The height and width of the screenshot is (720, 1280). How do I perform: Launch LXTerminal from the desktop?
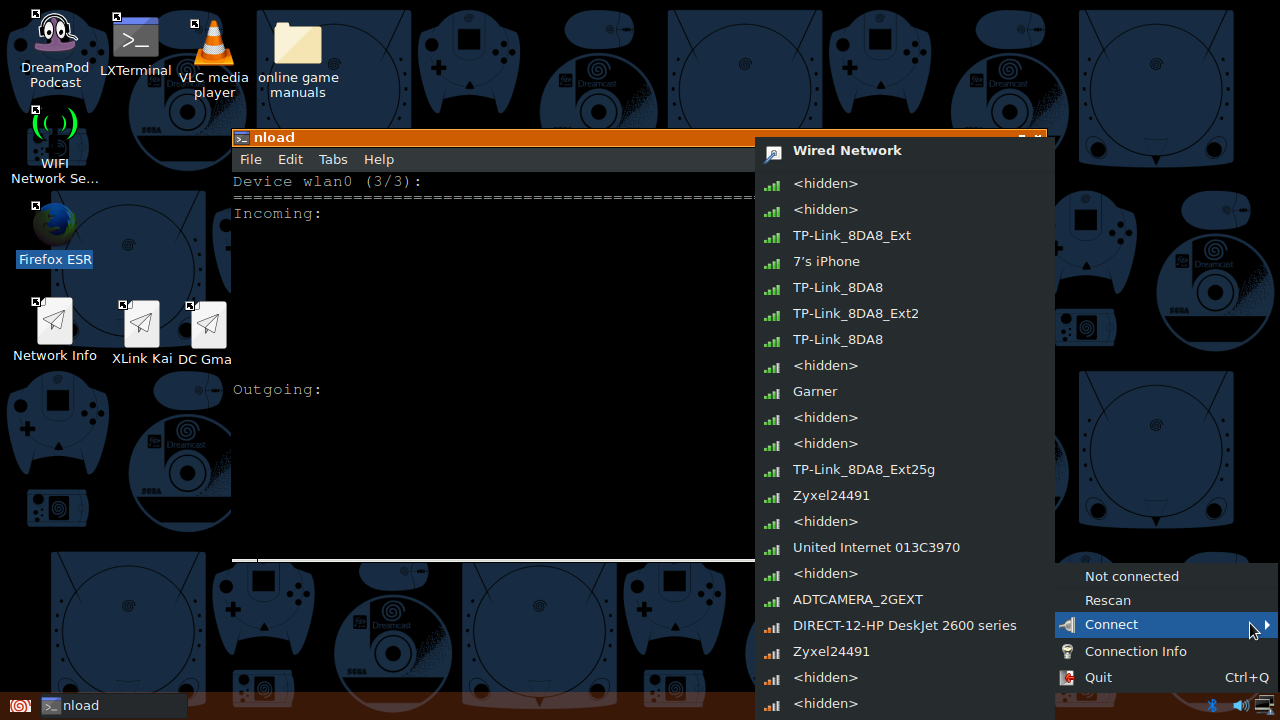136,46
